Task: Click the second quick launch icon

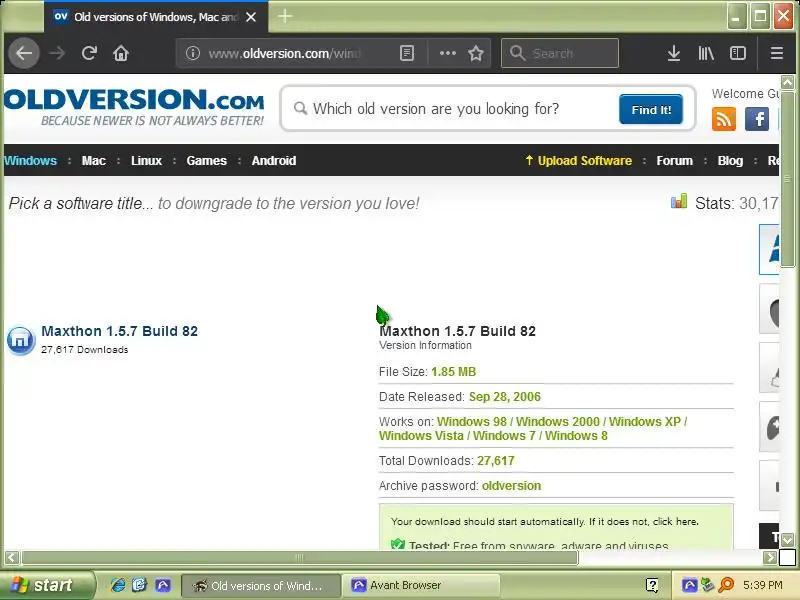Action: [x=139, y=585]
